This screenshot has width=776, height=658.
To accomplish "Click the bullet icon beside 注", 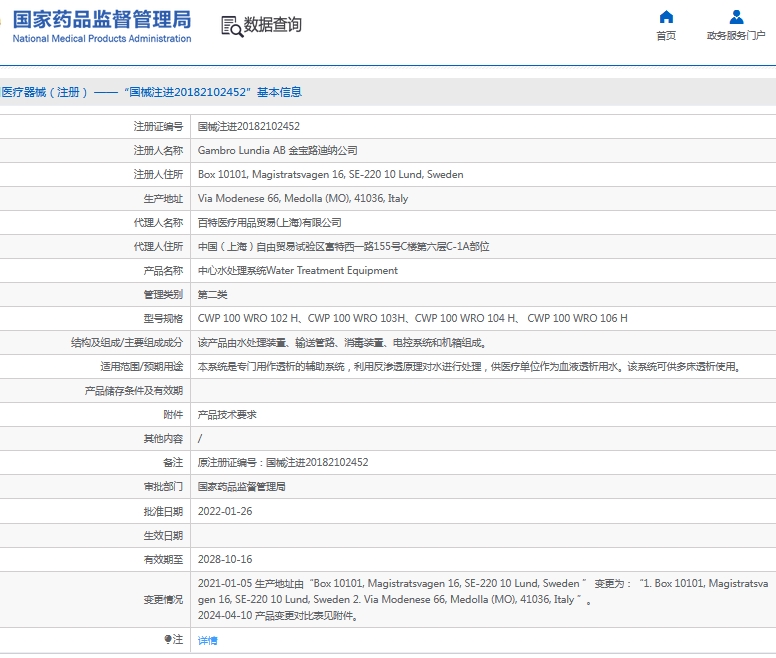I will click(x=168, y=639).
